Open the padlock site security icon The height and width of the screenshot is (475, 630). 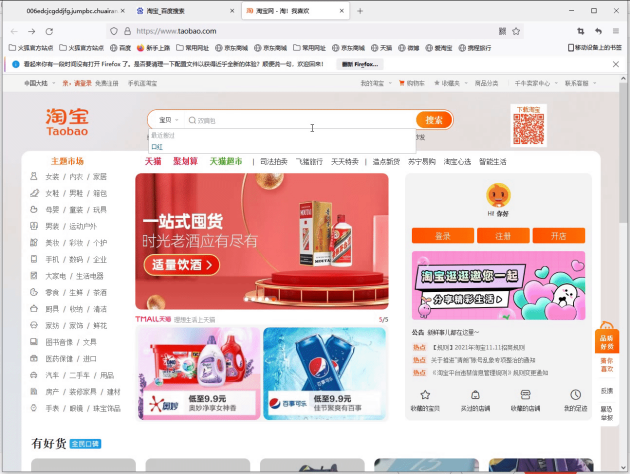(127, 31)
